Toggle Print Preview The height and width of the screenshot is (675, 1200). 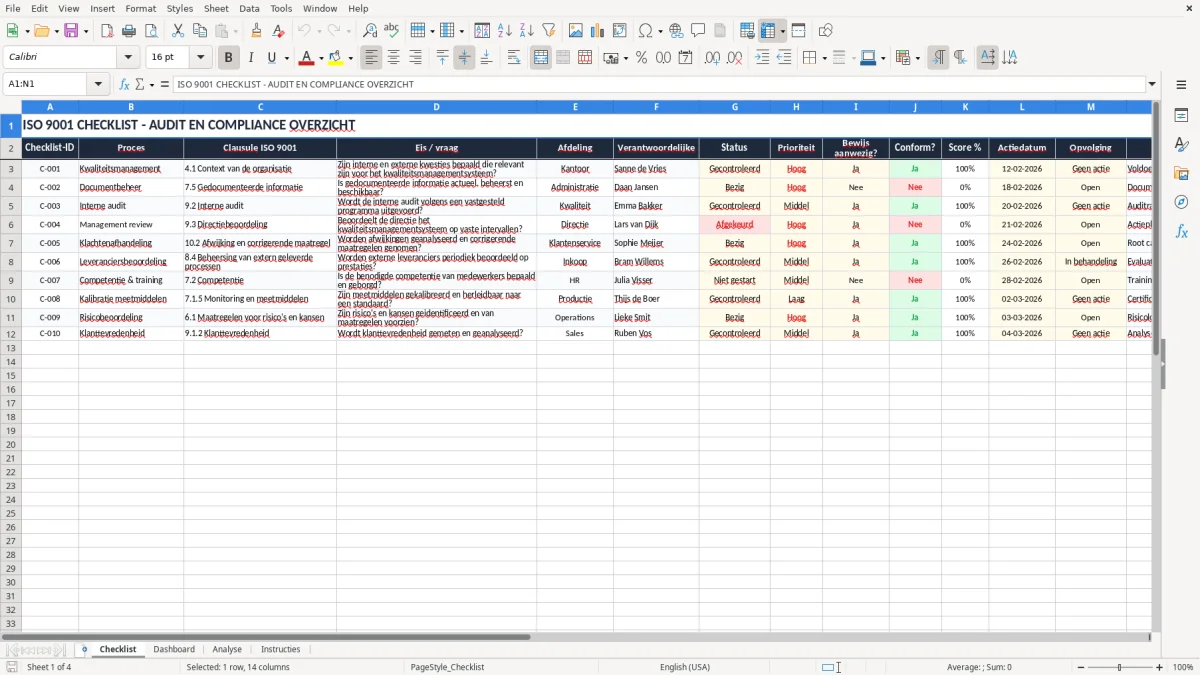[151, 31]
